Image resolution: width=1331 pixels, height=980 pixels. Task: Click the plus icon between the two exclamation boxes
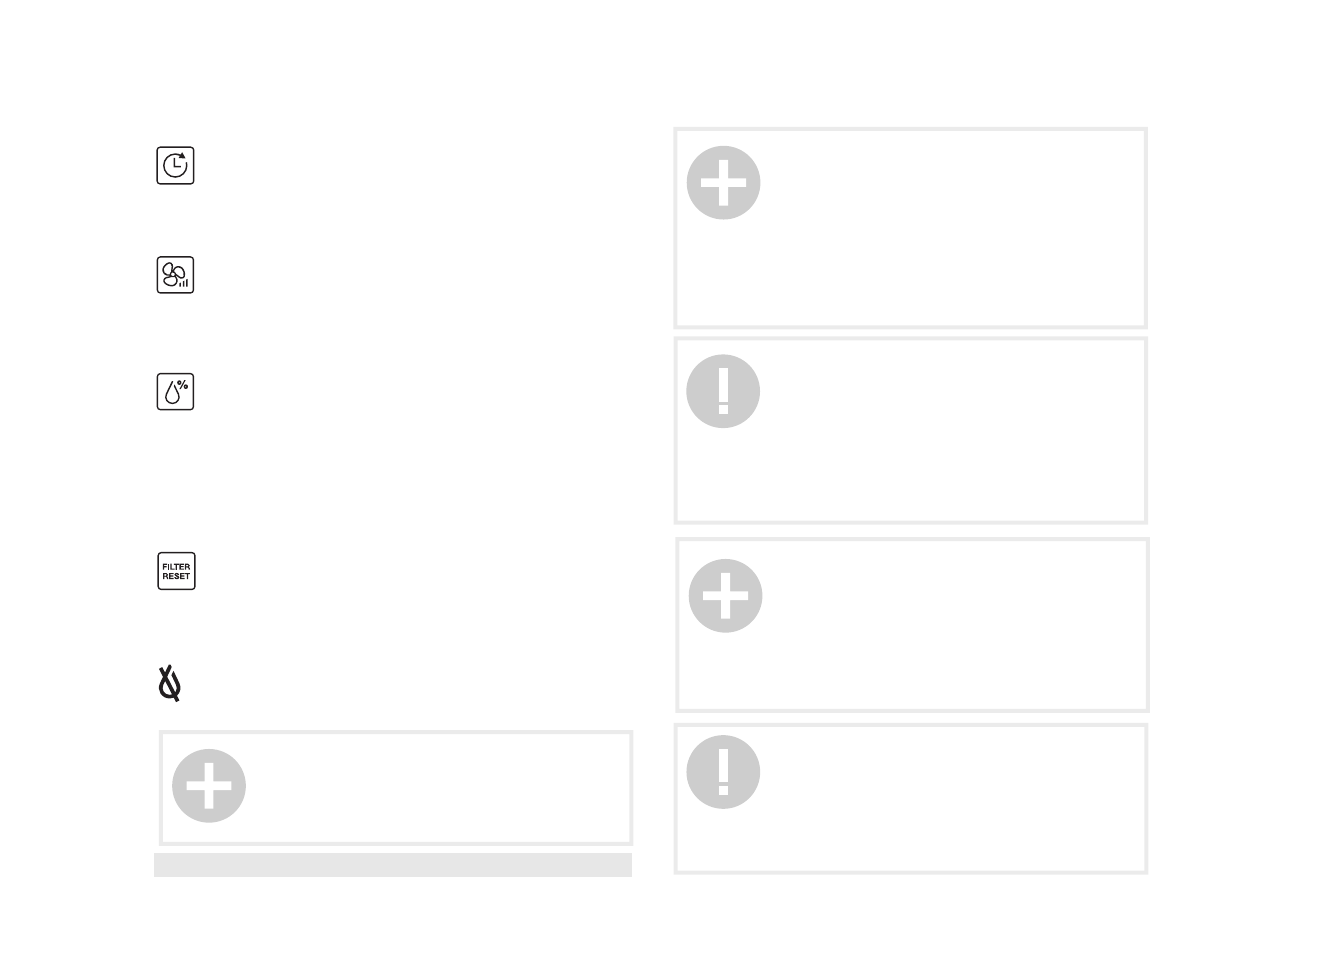[x=725, y=596]
